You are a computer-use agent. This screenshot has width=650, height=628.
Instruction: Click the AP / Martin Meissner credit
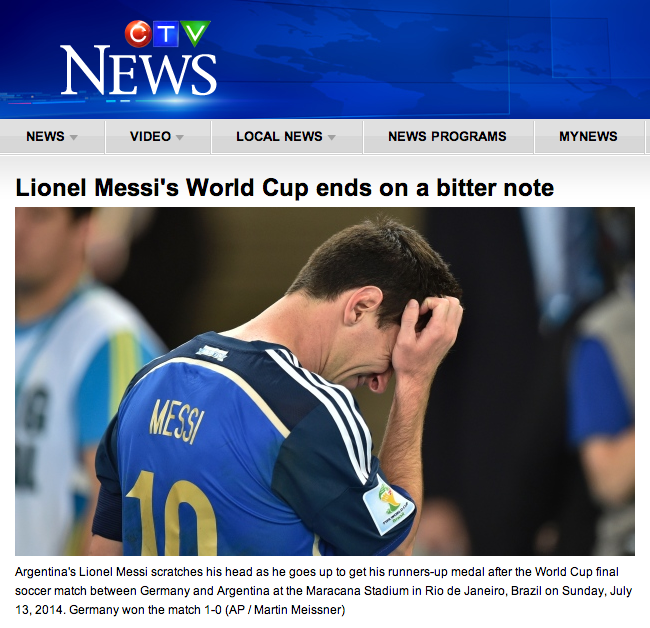click(x=285, y=610)
